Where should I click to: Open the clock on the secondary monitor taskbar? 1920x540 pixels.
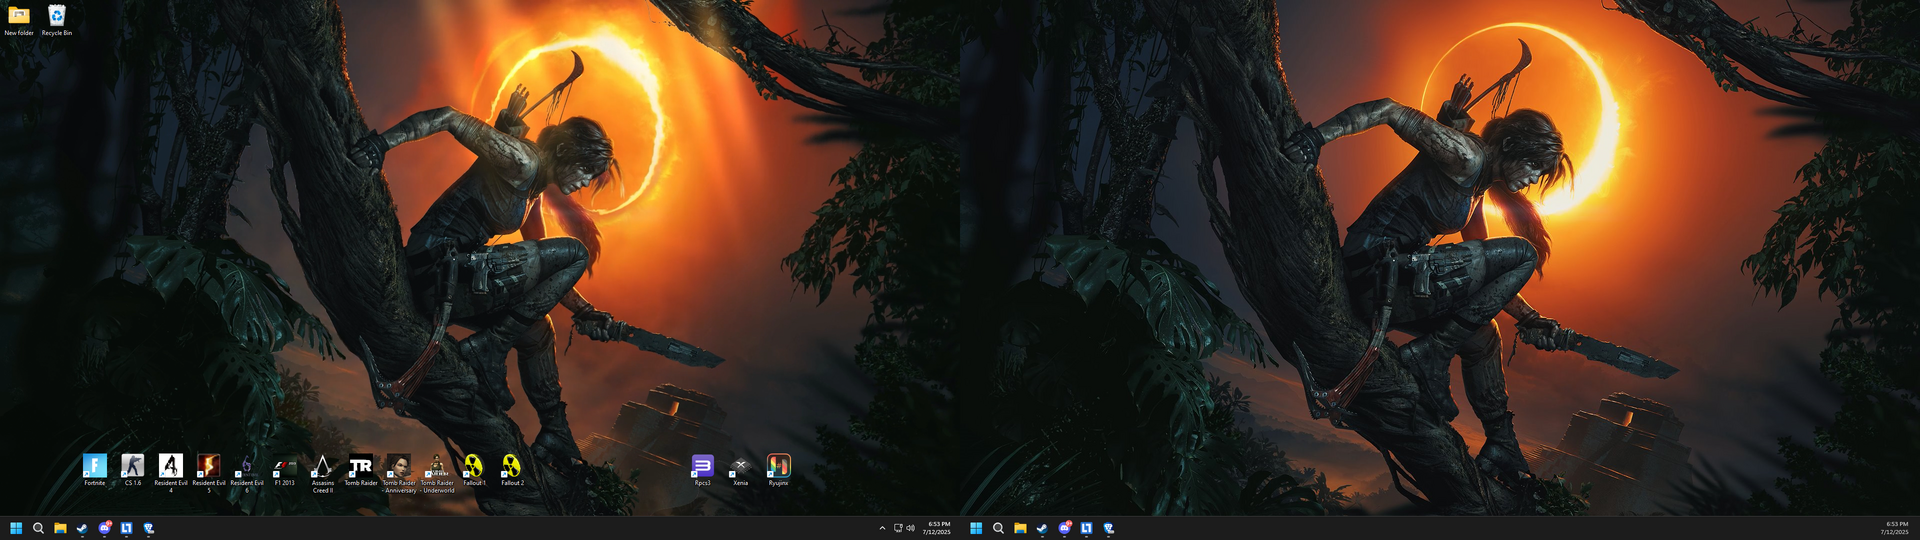pos(1895,528)
